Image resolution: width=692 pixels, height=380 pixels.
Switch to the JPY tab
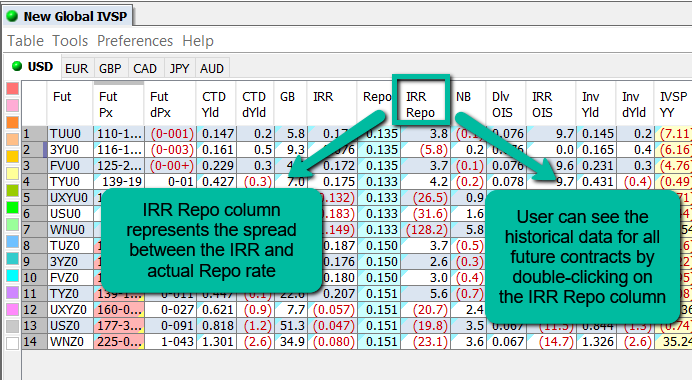click(x=179, y=68)
